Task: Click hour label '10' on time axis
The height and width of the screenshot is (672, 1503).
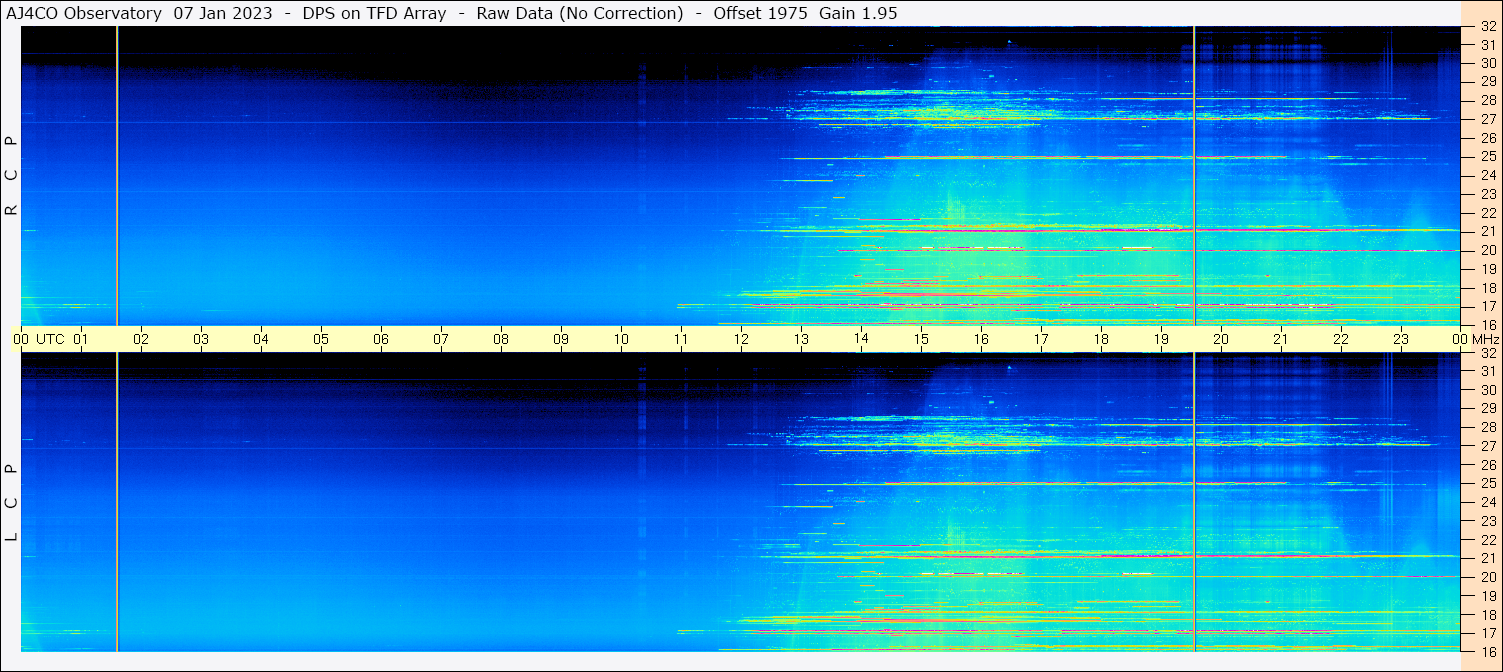Action: tap(621, 339)
